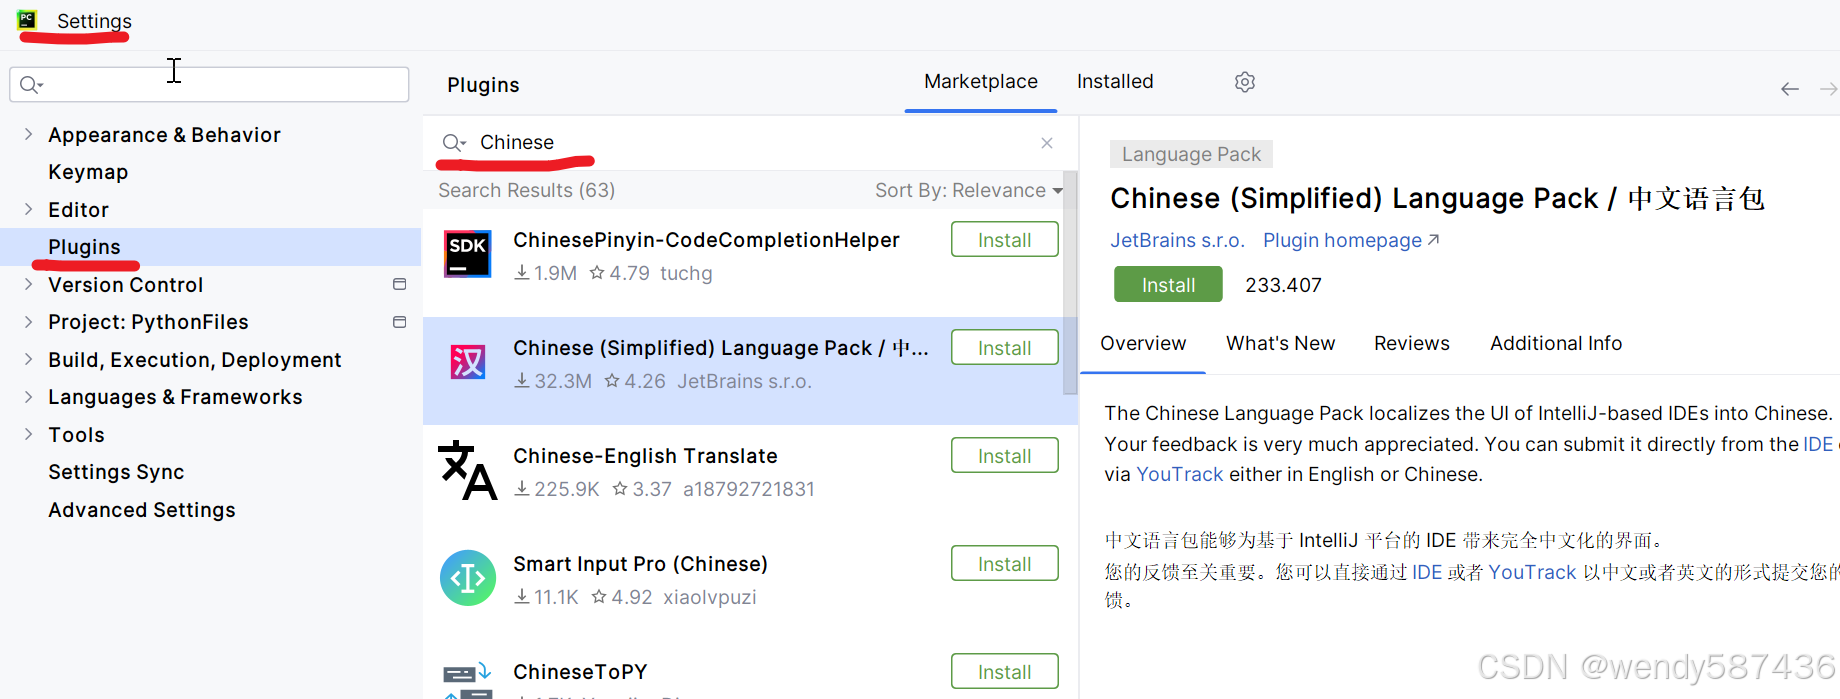Open the IDE link in English description
The height and width of the screenshot is (699, 1840).
pyautogui.click(x=1818, y=444)
